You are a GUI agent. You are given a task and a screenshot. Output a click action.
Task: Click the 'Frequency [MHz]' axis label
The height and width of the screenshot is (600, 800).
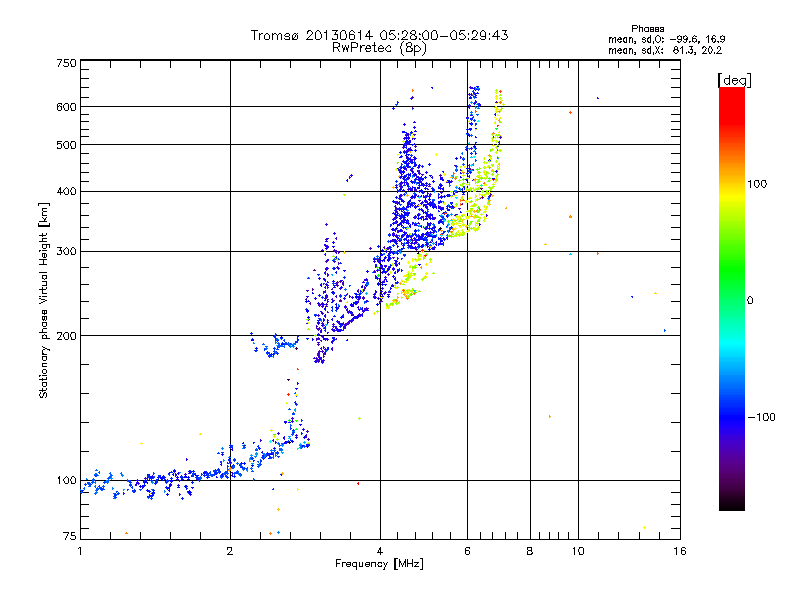click(x=379, y=564)
